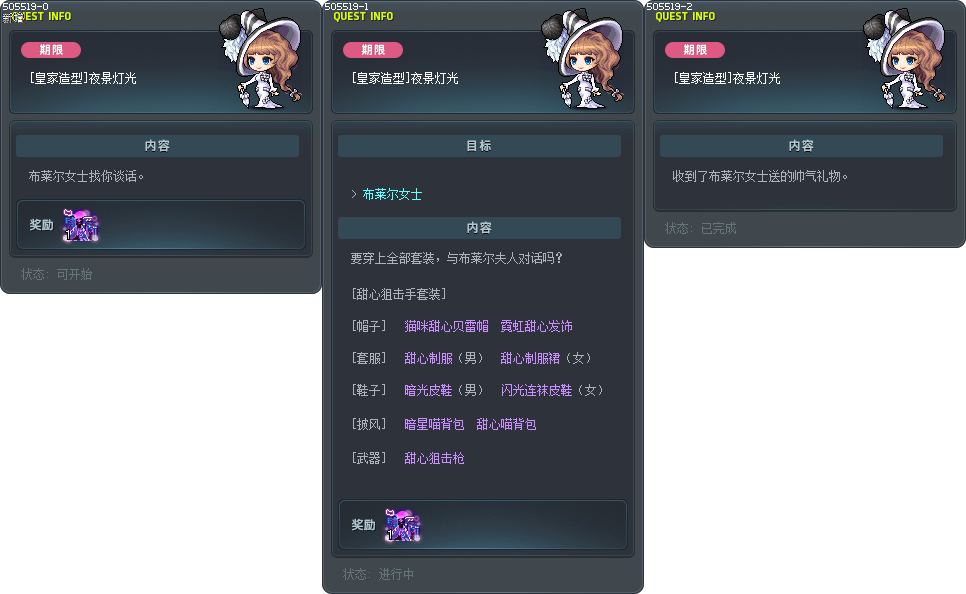Click the 霓虹甜心发饰 item link
The height and width of the screenshot is (594, 966).
point(536,326)
